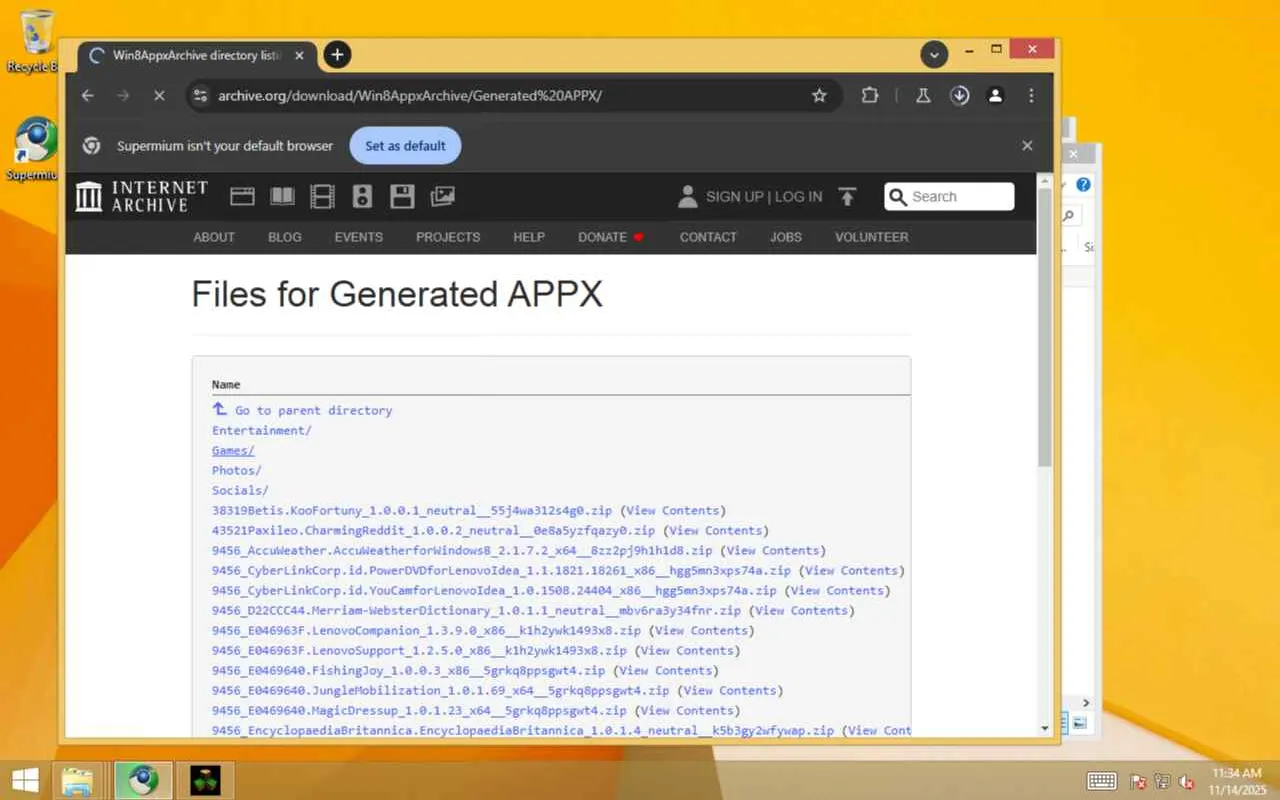
Task: Set Supermium as default browser
Action: pyautogui.click(x=405, y=145)
